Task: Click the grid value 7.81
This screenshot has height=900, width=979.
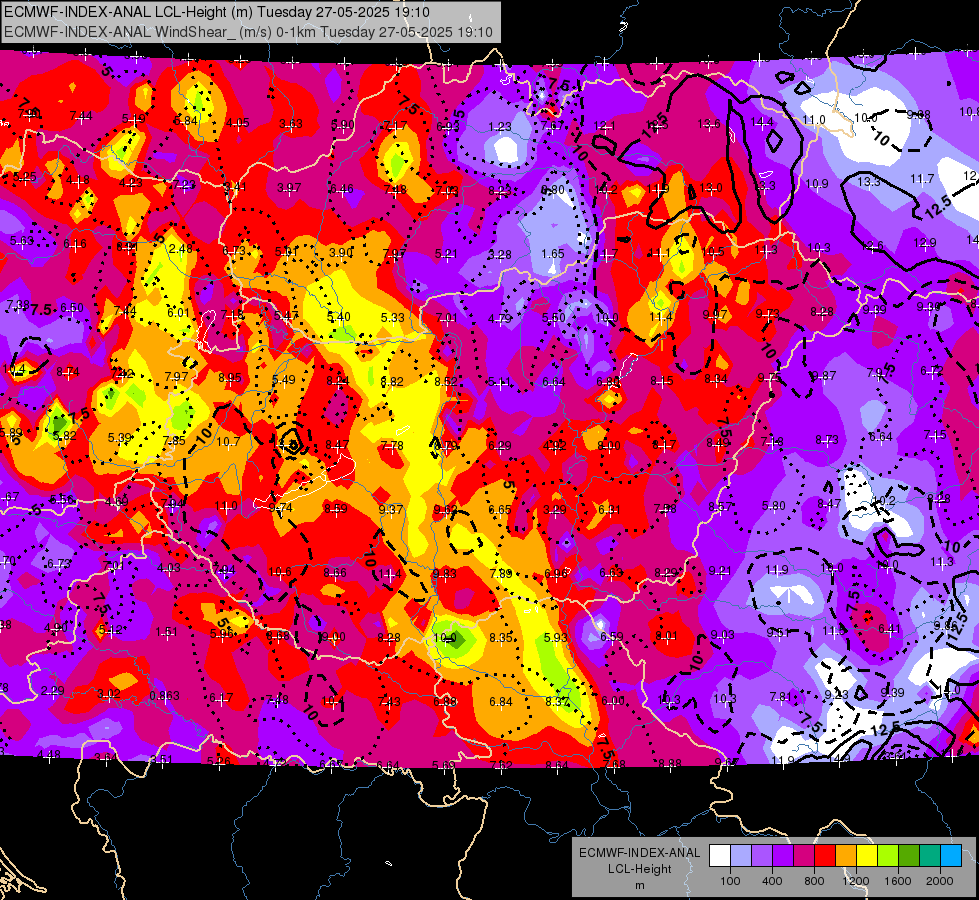Action: point(781,696)
